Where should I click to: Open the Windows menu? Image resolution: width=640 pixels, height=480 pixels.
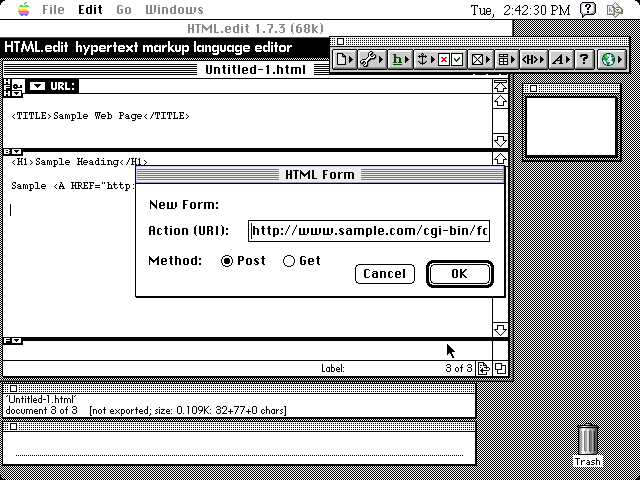tap(174, 10)
